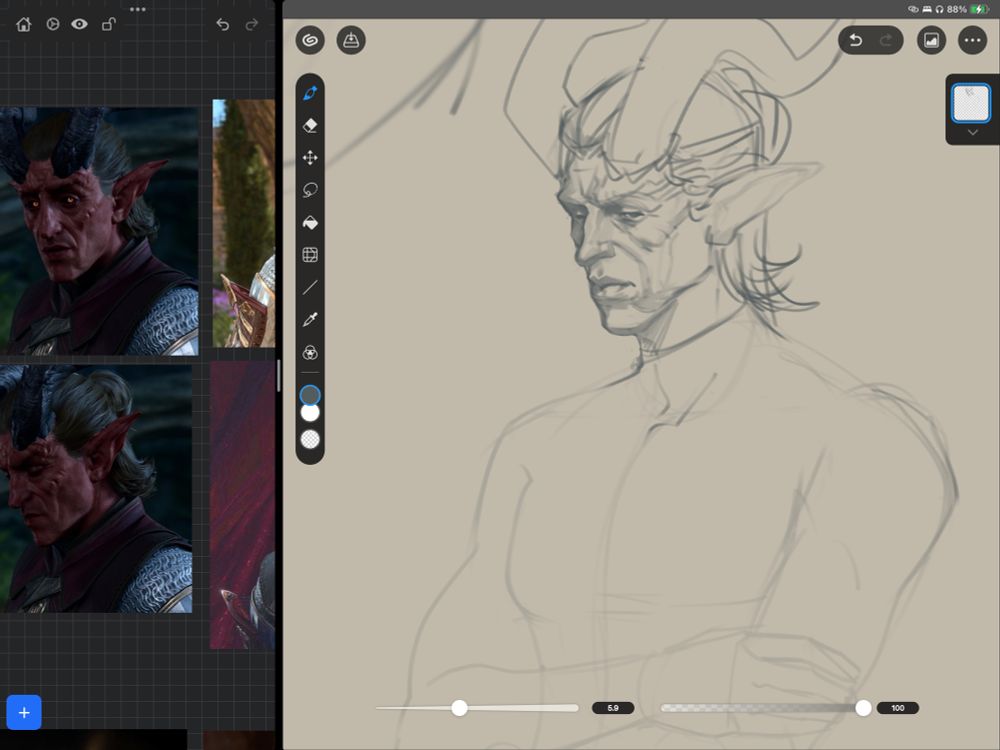Select the lower-left profile character reference image
The width and height of the screenshot is (1000, 750).
tap(96, 489)
